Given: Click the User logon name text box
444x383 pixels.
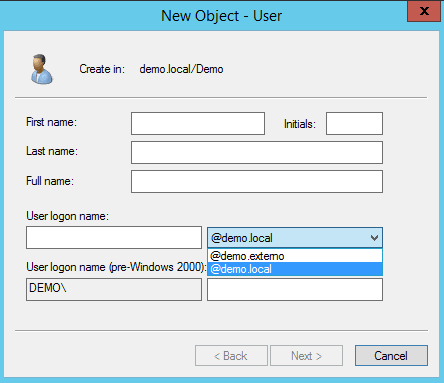Looking at the screenshot, I should point(114,237).
